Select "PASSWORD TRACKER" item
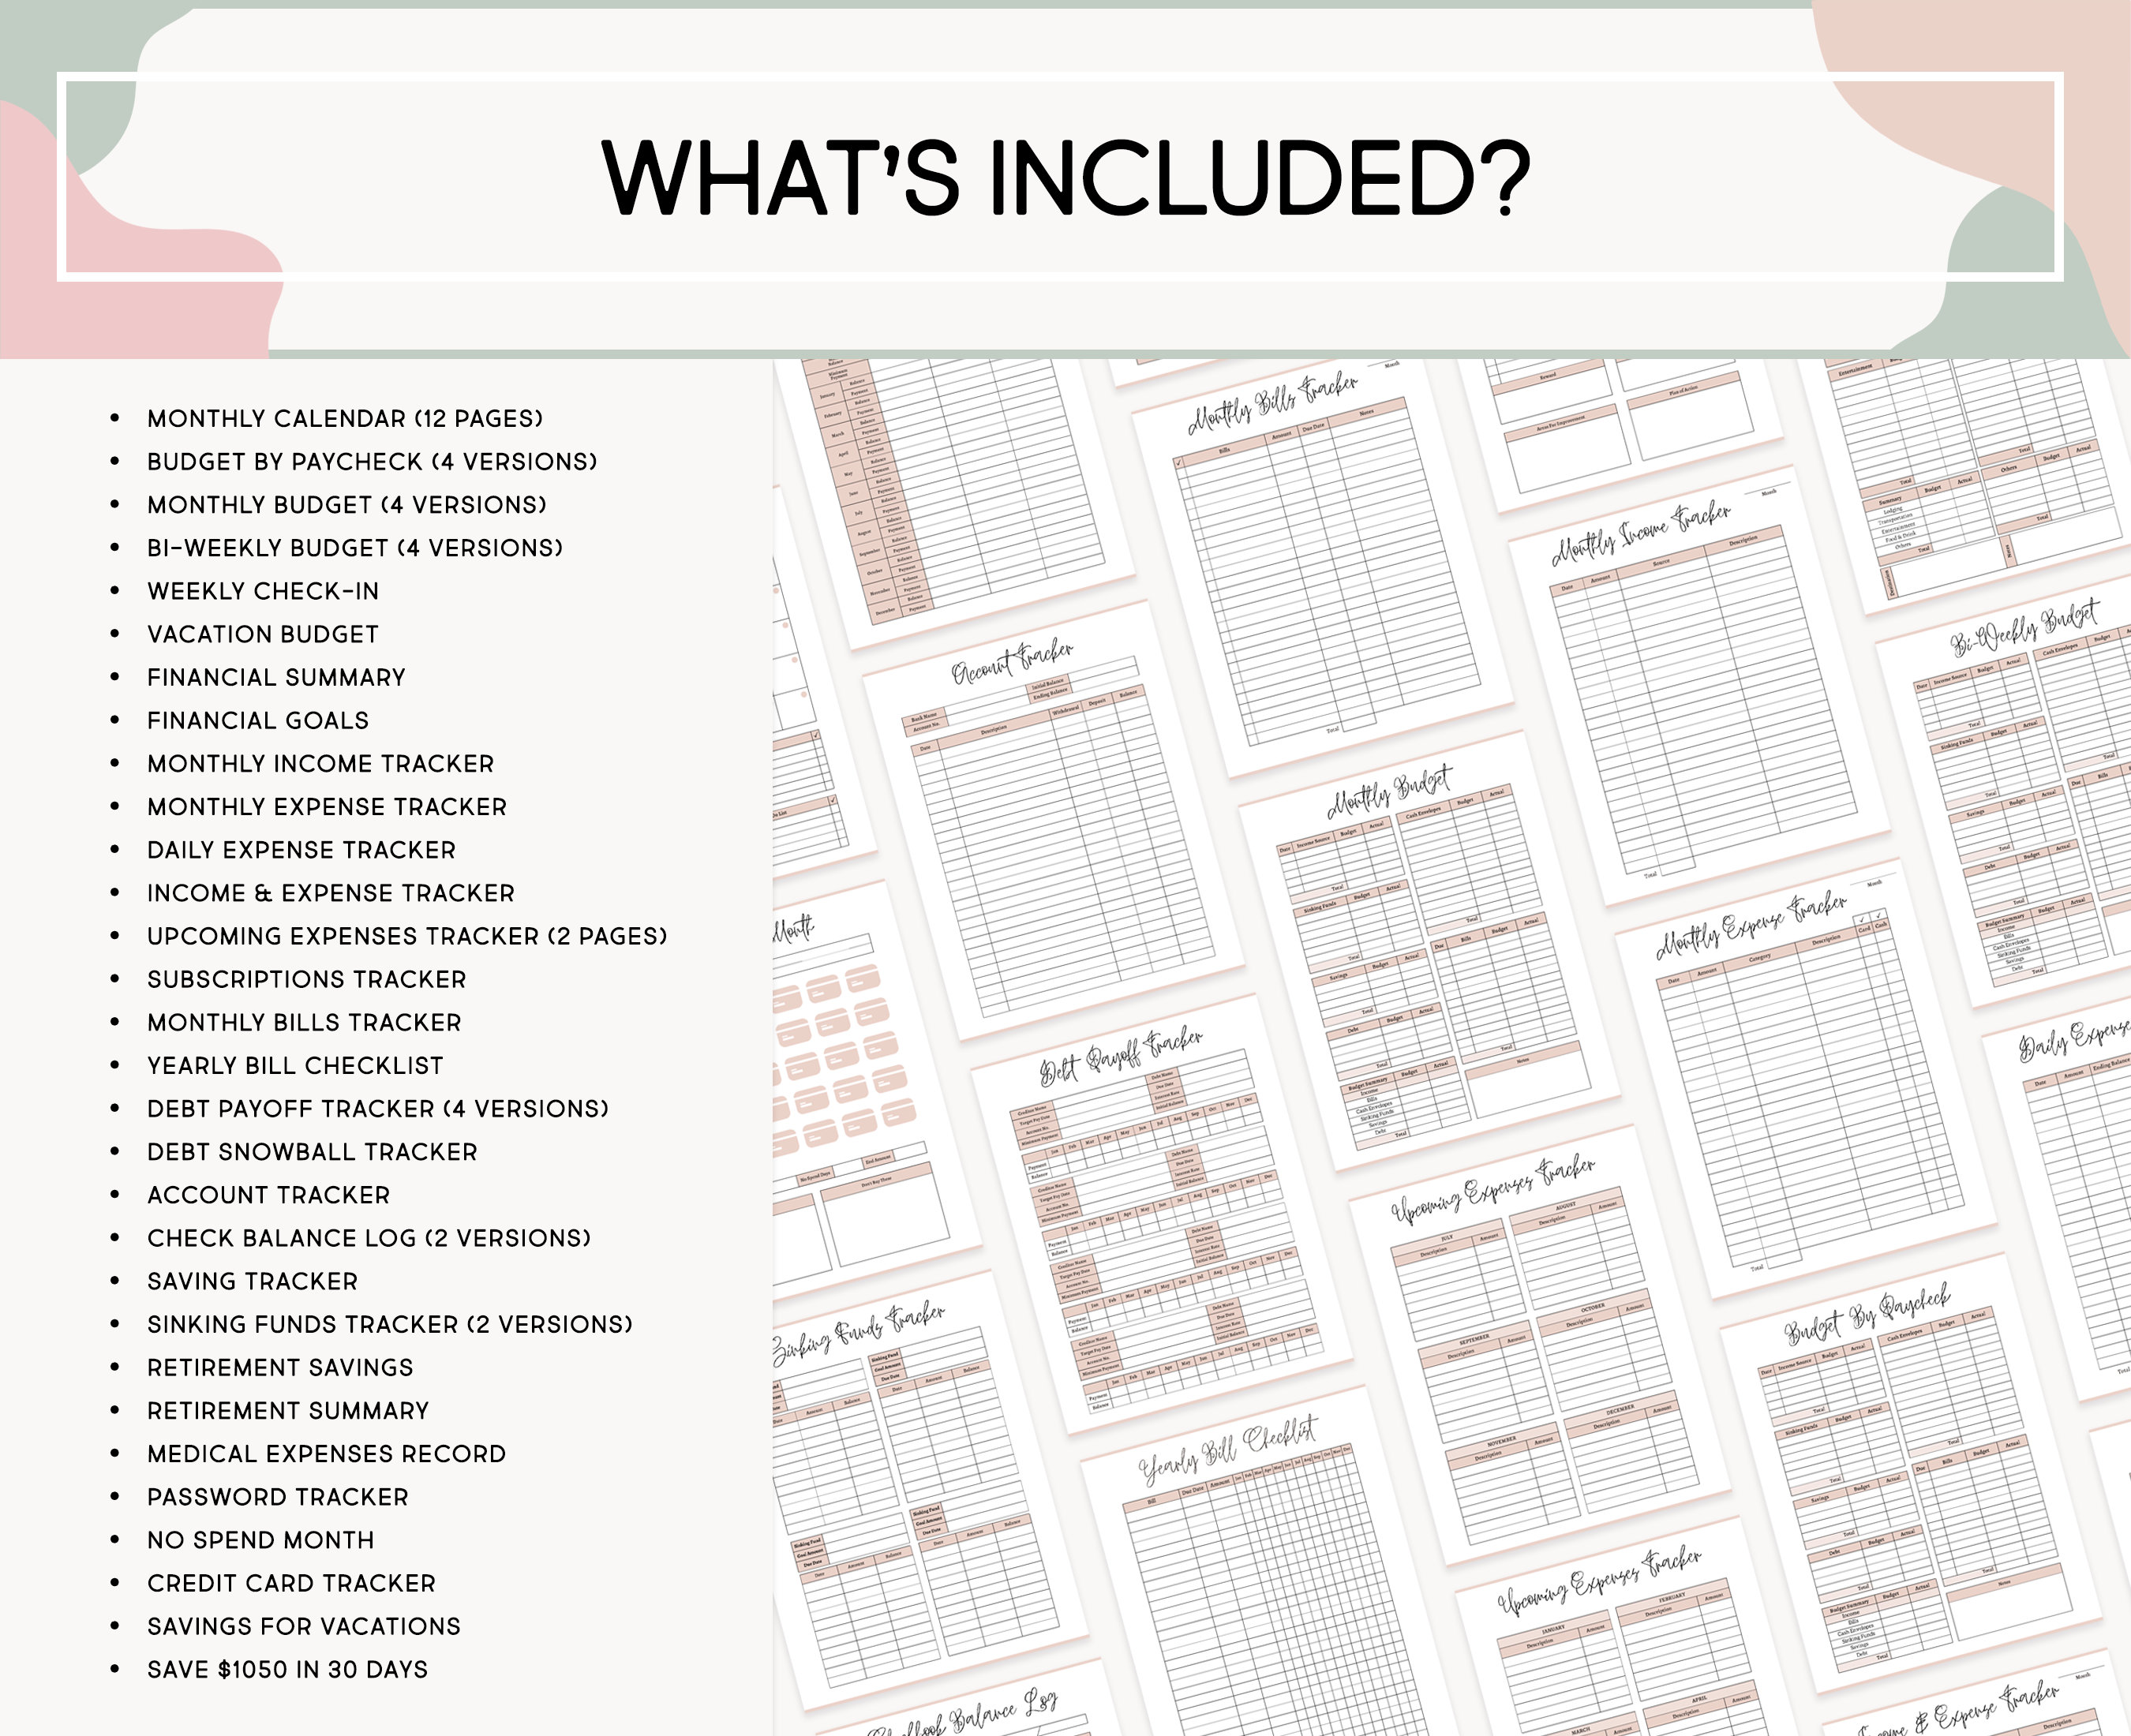 pyautogui.click(x=278, y=1497)
